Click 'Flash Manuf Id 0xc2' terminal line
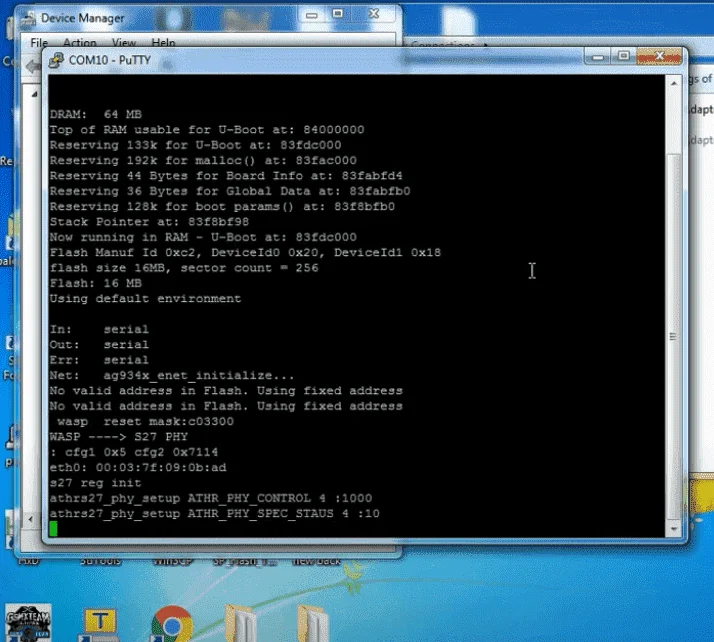 (245, 252)
